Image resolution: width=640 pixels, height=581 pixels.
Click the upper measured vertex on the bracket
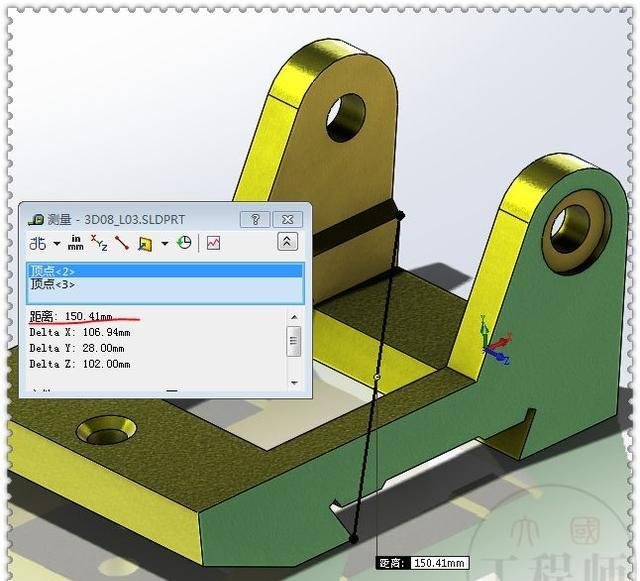[x=400, y=215]
